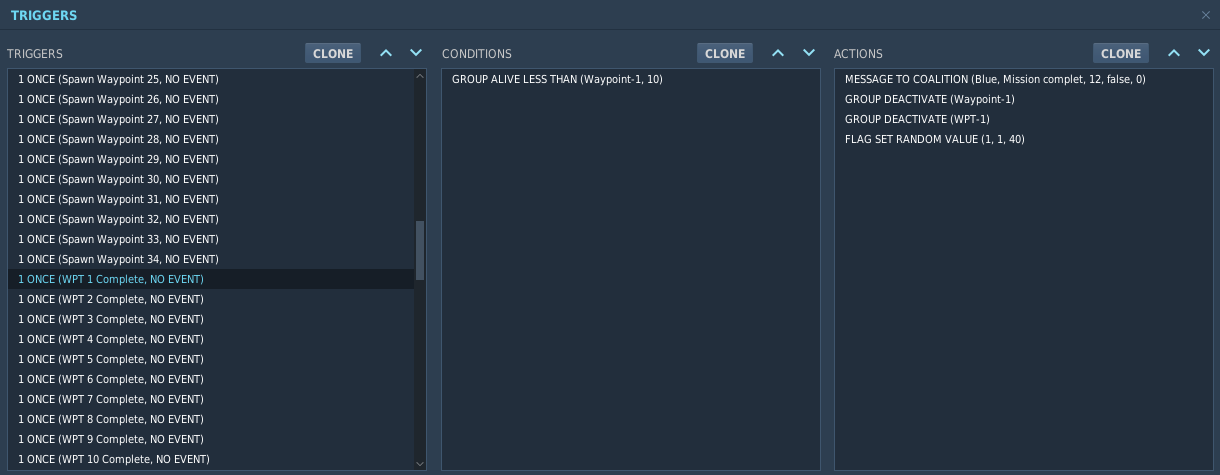Clone the selected trigger

[x=333, y=53]
